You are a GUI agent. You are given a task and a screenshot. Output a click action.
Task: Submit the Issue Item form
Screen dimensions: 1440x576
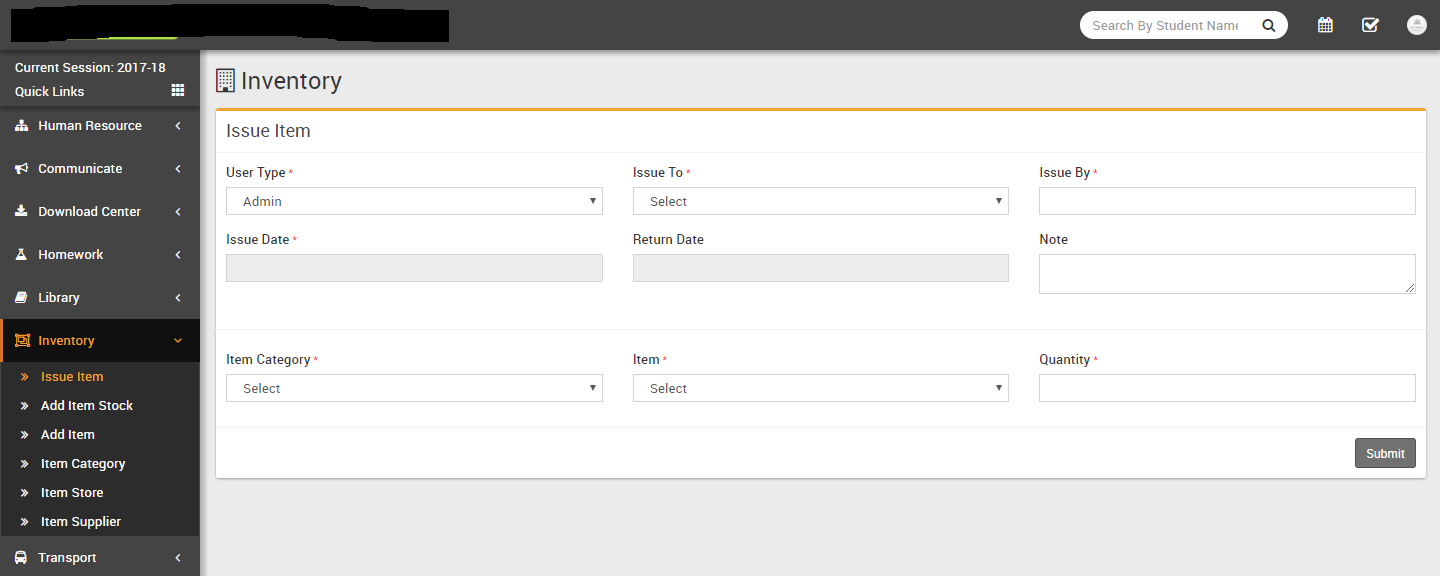1385,453
